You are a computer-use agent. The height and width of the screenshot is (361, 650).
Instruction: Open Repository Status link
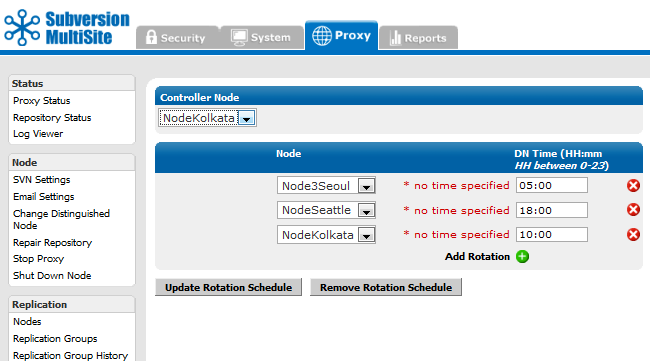(52, 118)
